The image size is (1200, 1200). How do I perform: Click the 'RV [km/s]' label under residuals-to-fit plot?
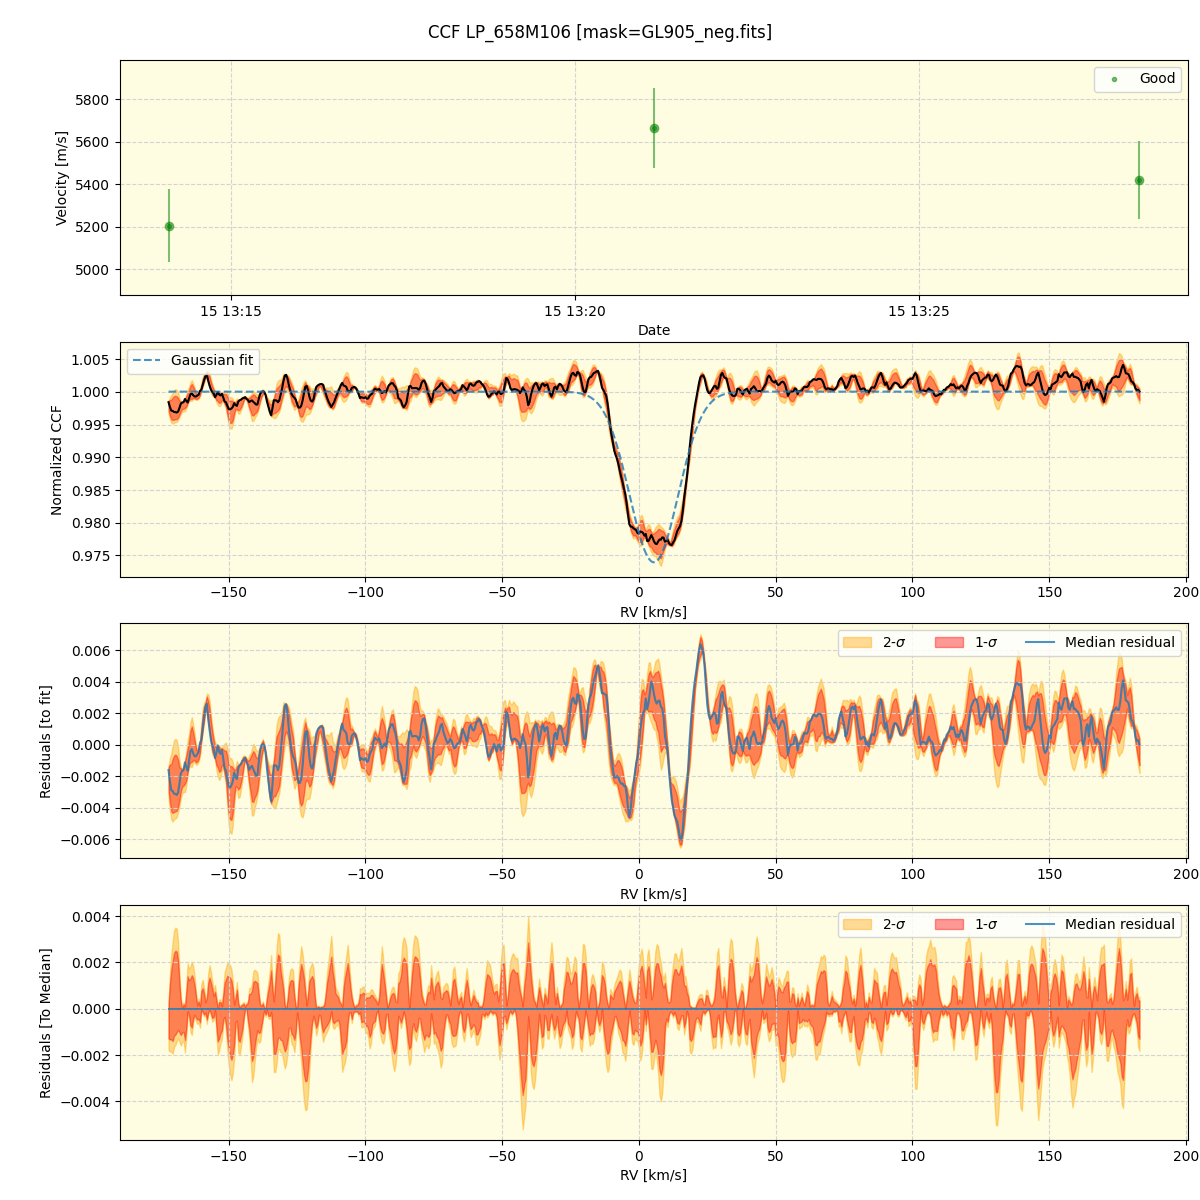coord(654,894)
